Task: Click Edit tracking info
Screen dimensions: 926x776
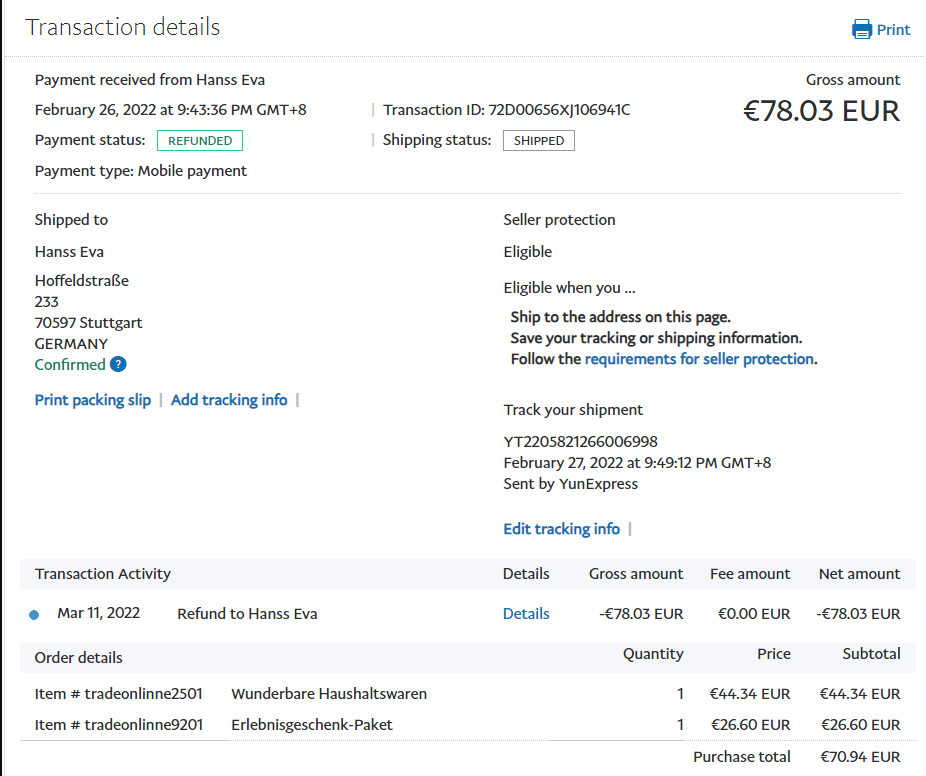Action: (x=561, y=529)
